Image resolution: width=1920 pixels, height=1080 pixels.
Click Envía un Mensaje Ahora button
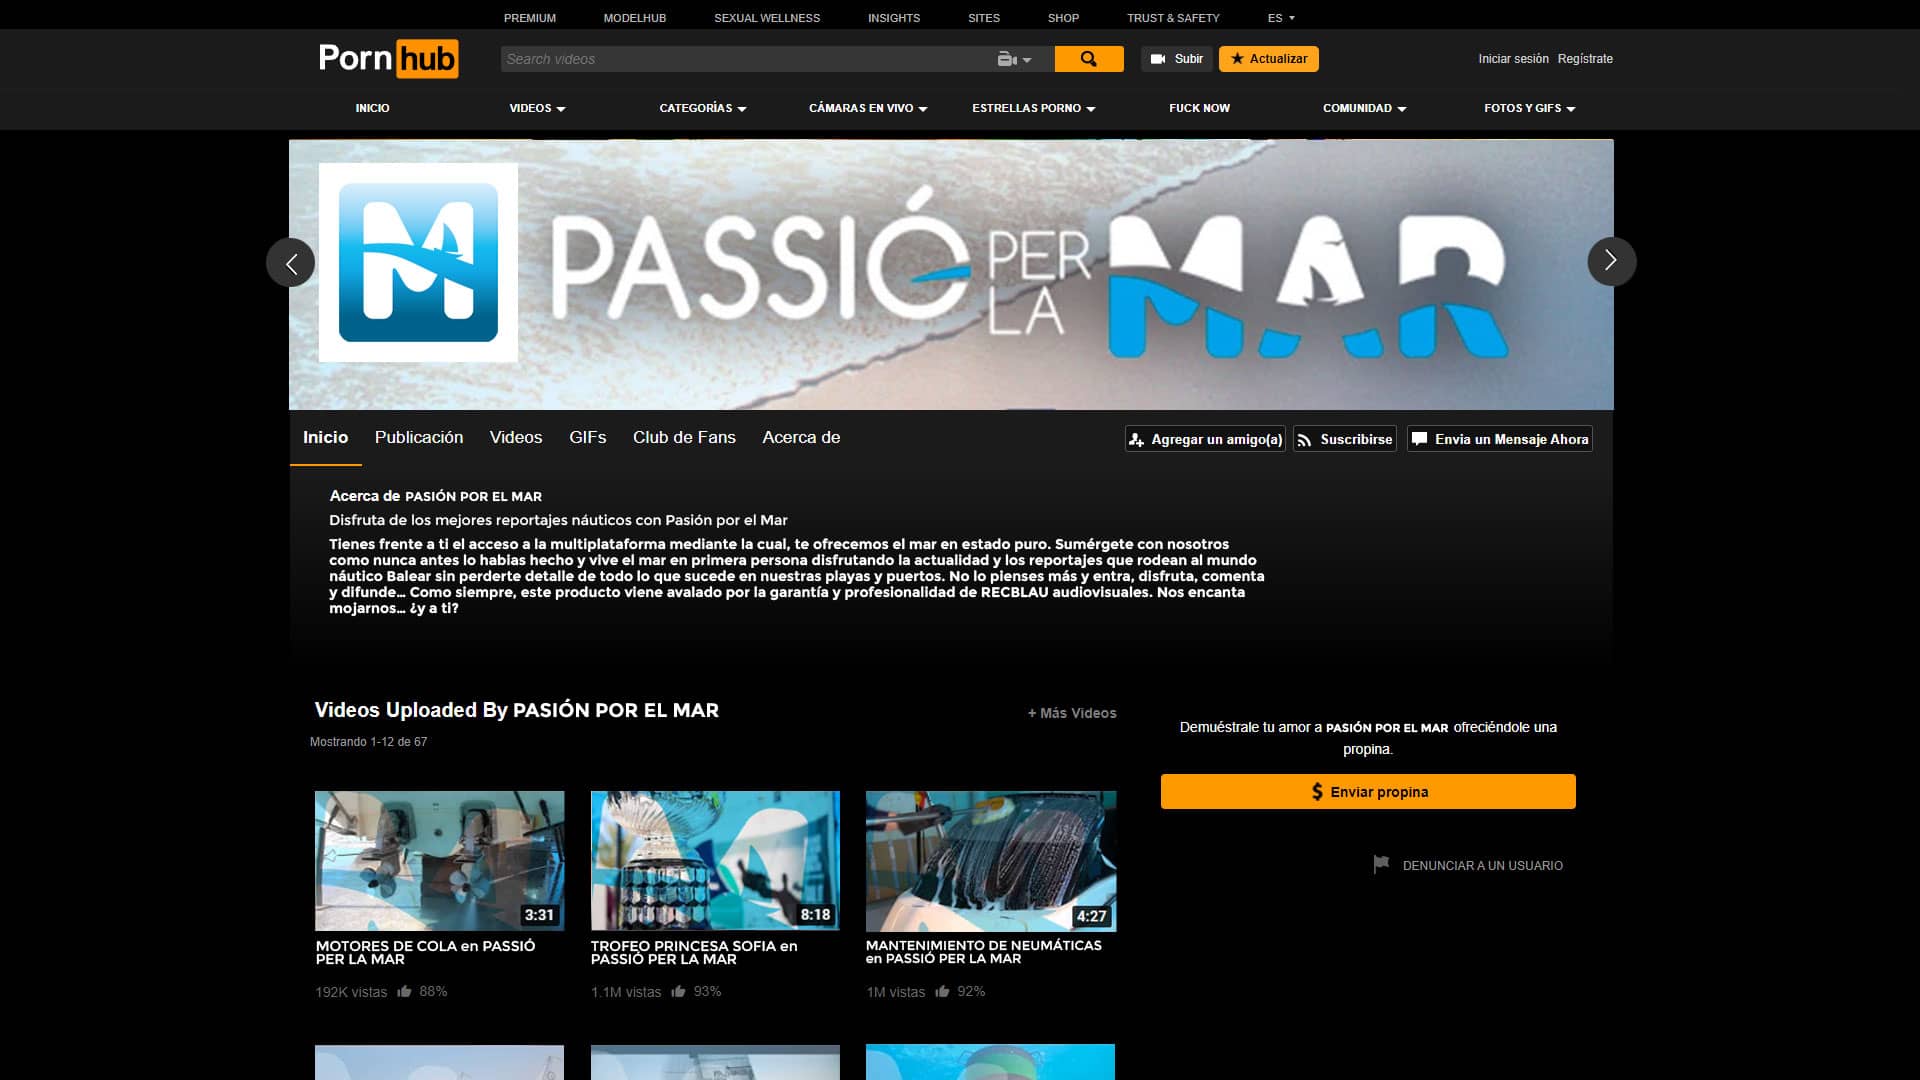[1500, 439]
